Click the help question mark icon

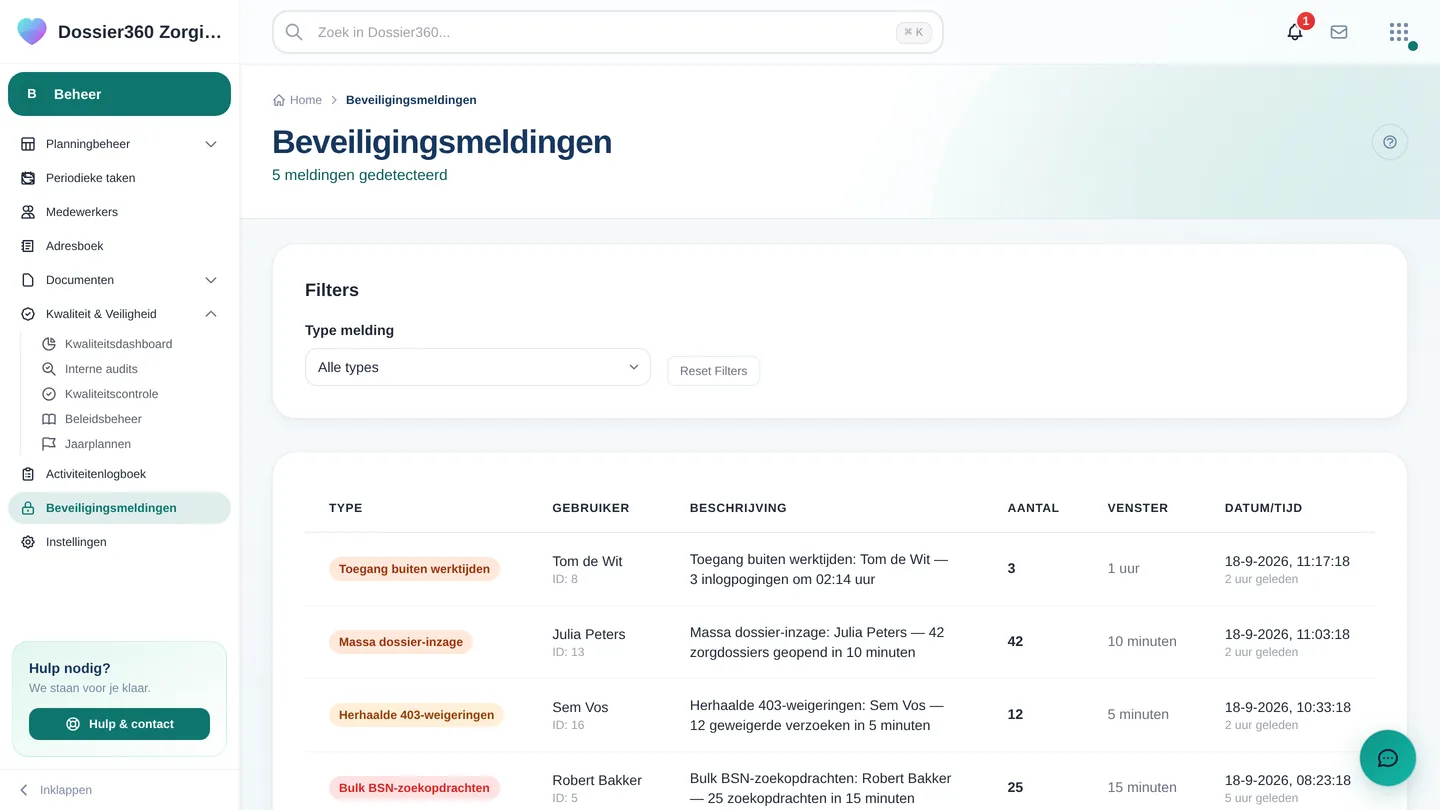[1390, 142]
